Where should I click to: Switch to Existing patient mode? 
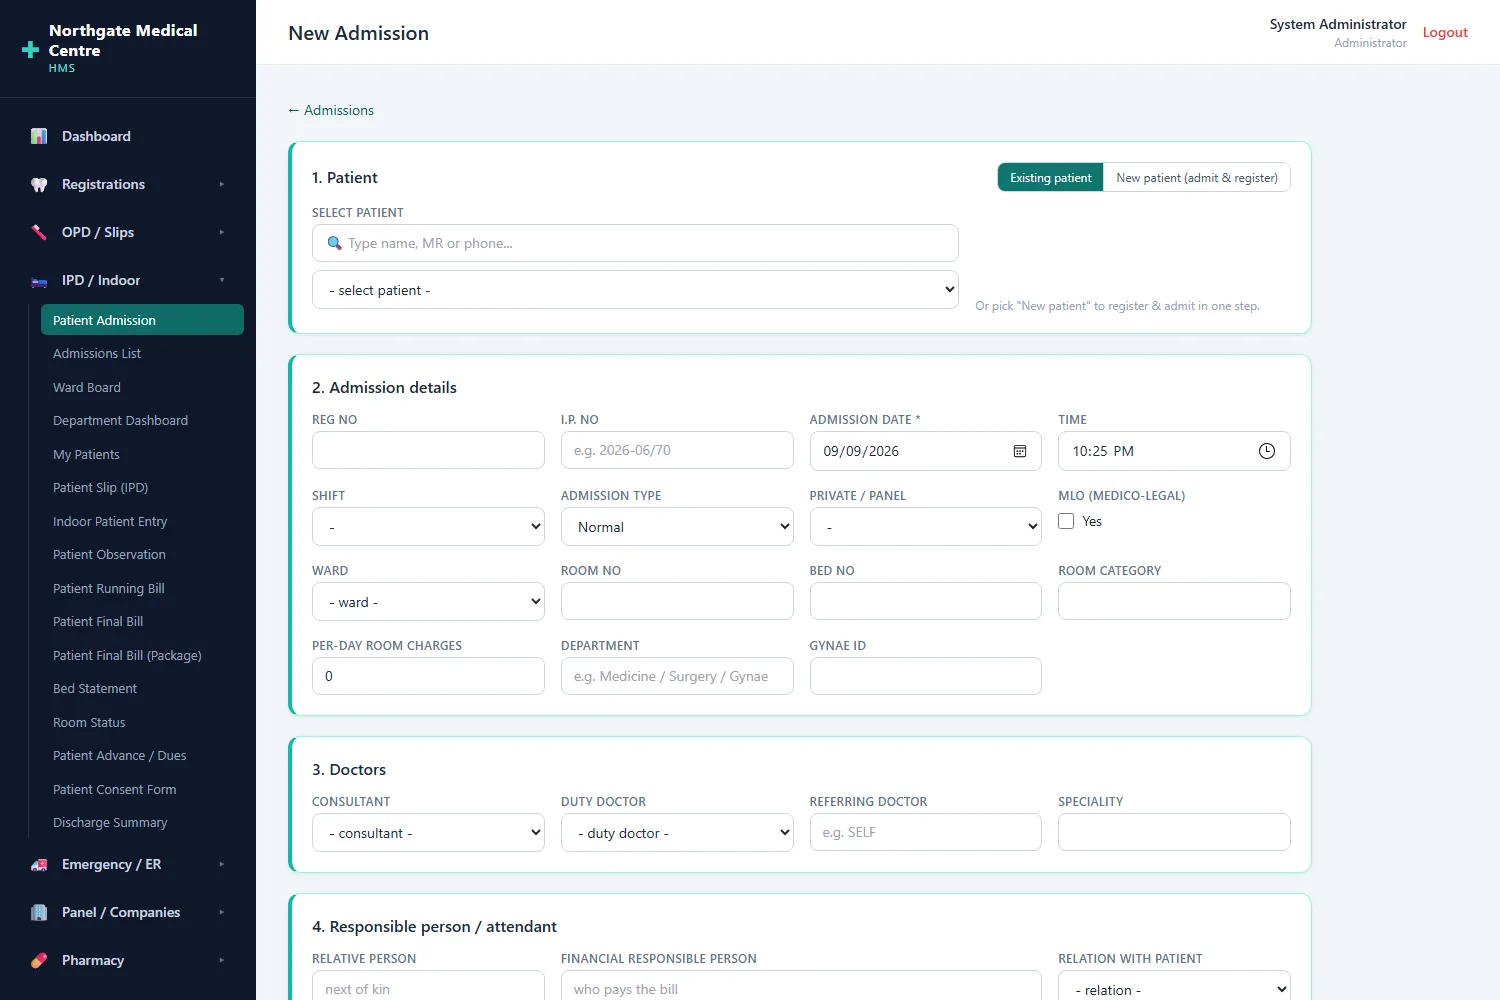[x=1051, y=178]
